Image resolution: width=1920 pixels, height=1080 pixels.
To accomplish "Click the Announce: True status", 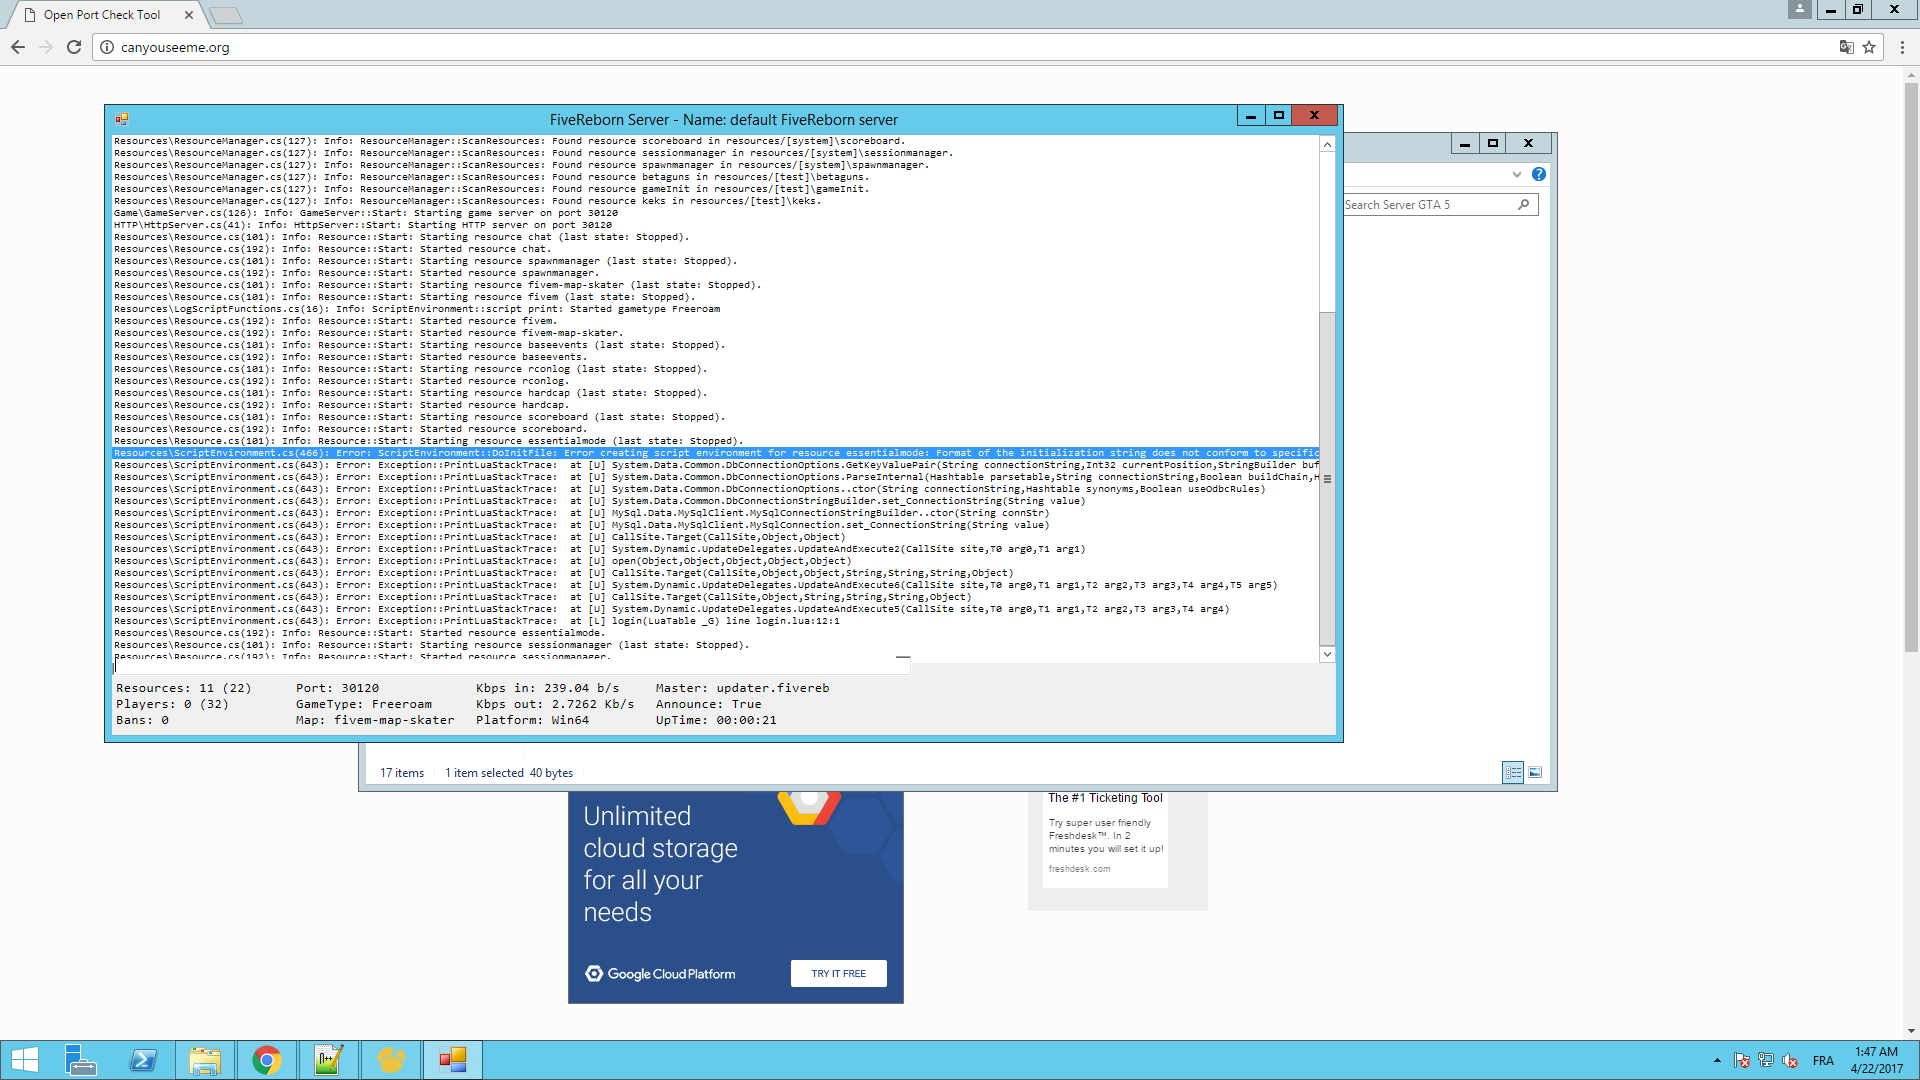I will pyautogui.click(x=708, y=704).
